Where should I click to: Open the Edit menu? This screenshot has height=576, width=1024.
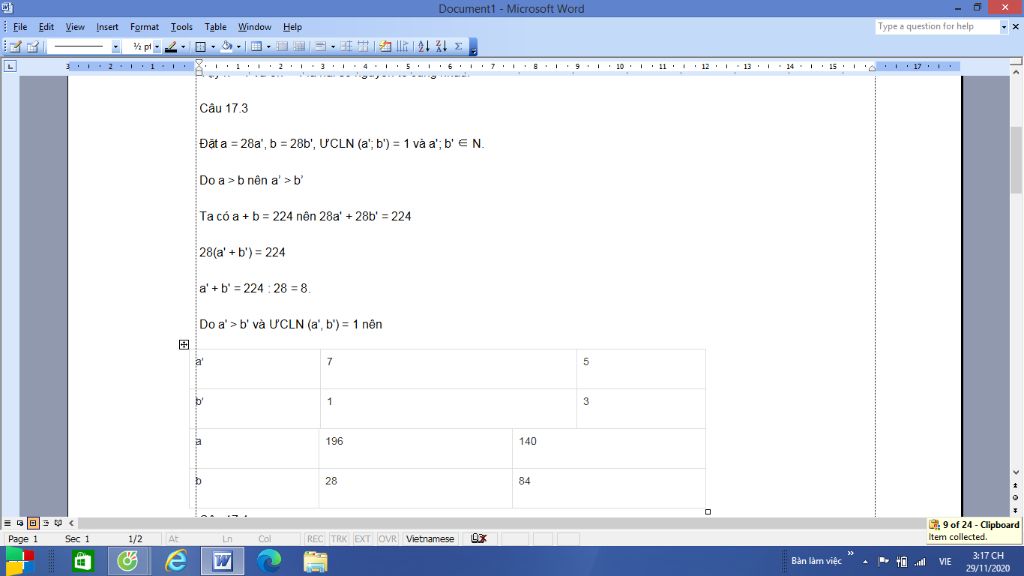pyautogui.click(x=46, y=27)
